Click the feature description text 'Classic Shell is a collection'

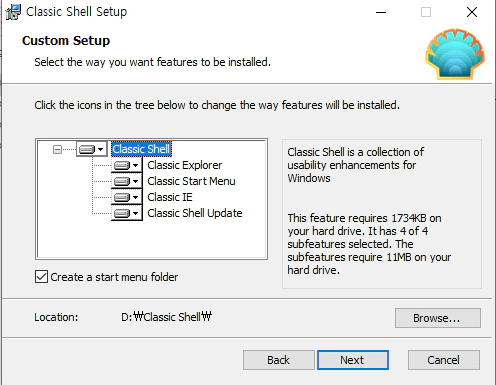[x=356, y=165]
